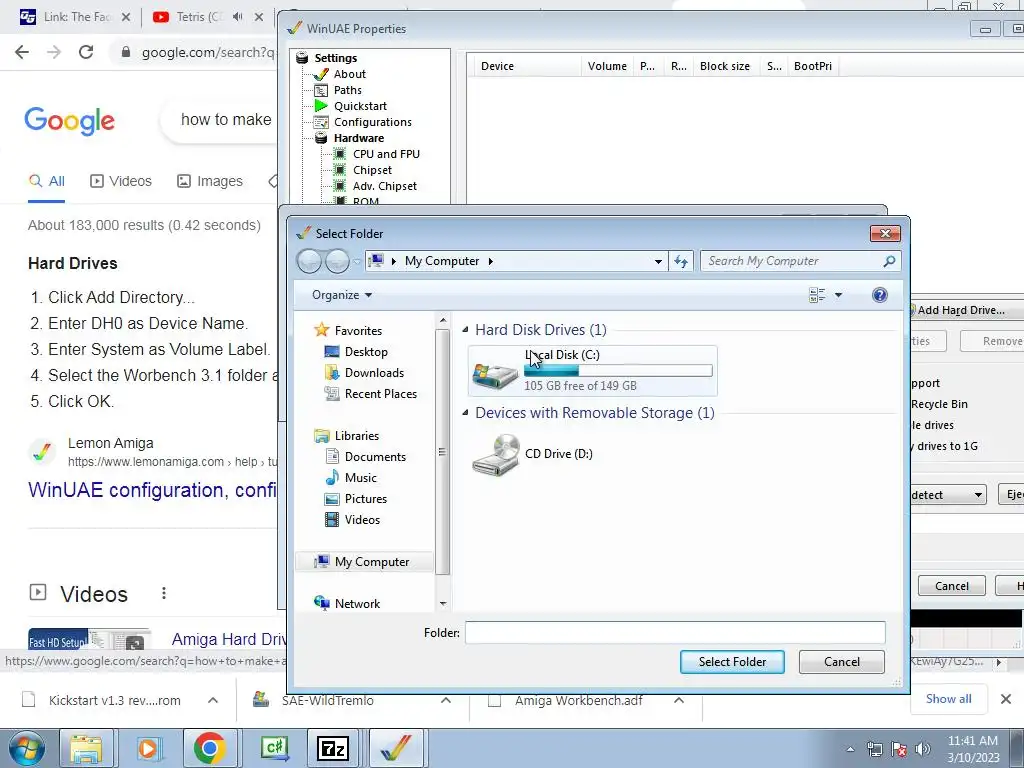
Task: Expand view options dropdown arrow
Action: point(839,295)
